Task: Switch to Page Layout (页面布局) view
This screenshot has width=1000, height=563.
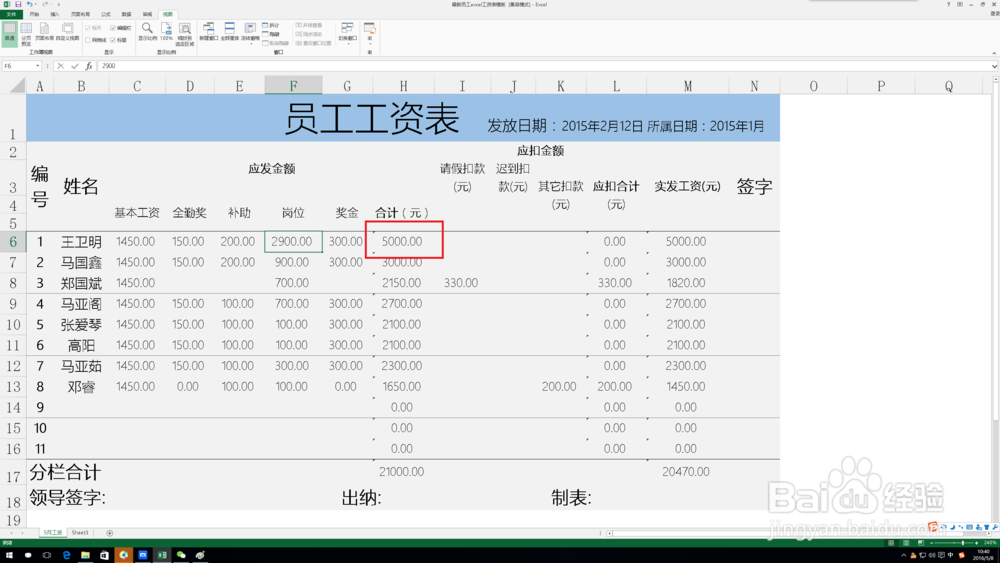Action: [44, 33]
